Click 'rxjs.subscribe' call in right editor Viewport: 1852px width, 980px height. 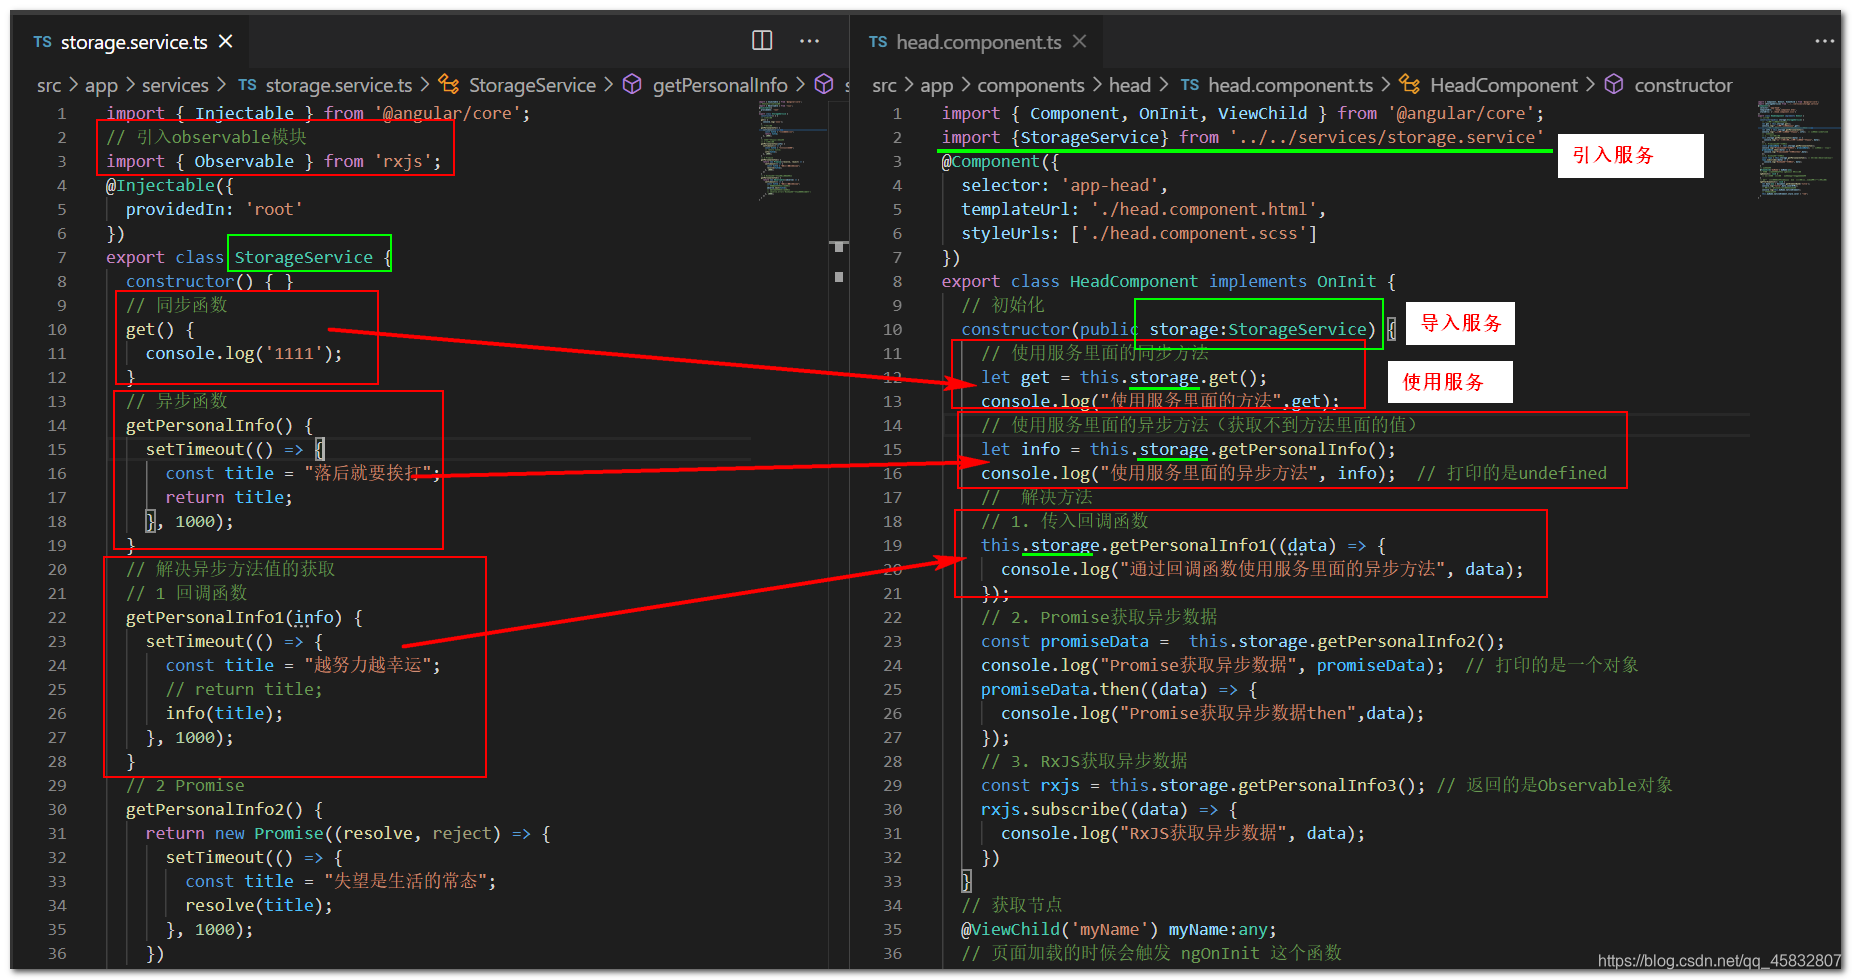(1050, 809)
